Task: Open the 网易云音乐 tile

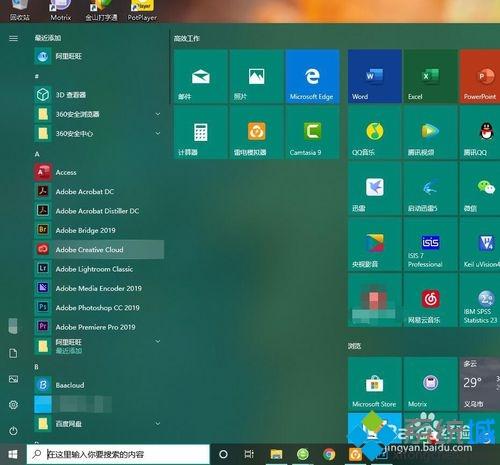Action: (430, 300)
